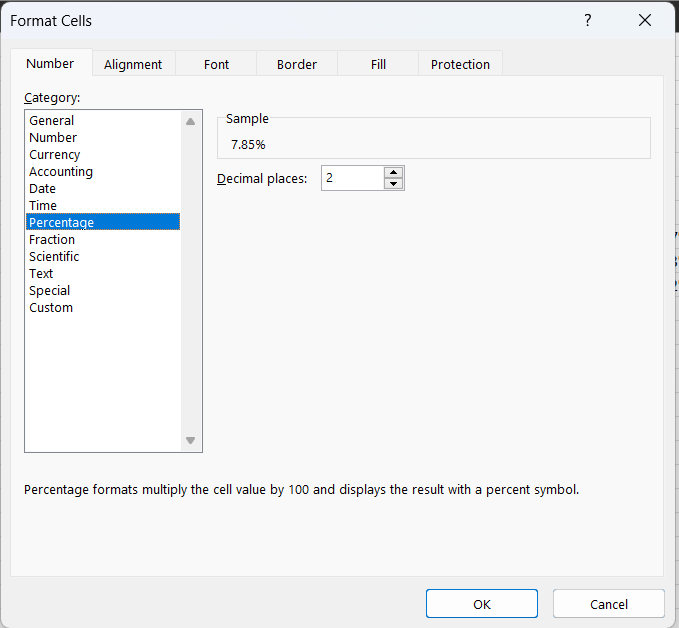This screenshot has height=628, width=679.
Task: Click inside the Decimal places field
Action: coord(352,178)
